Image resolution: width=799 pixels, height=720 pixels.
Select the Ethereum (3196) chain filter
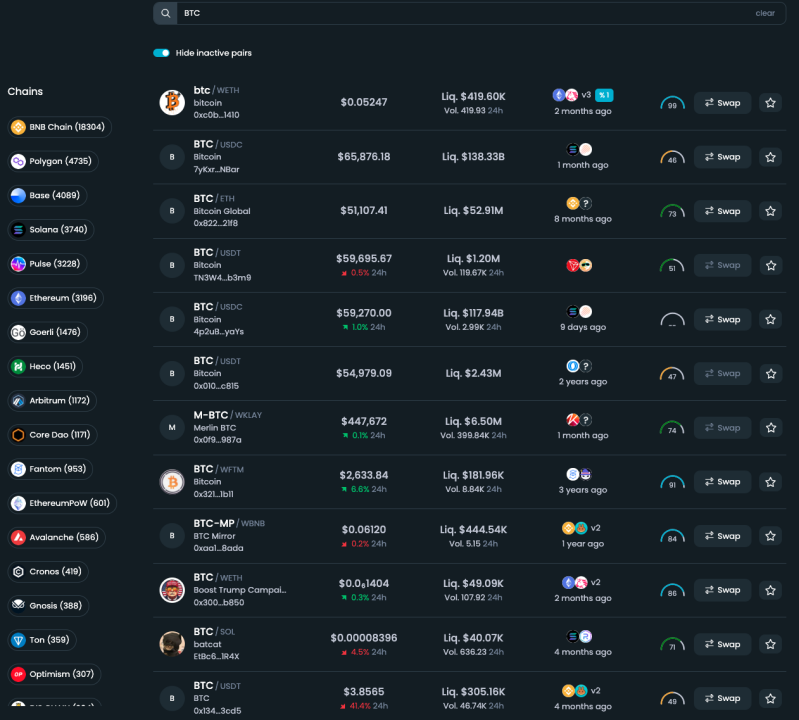[x=56, y=298]
